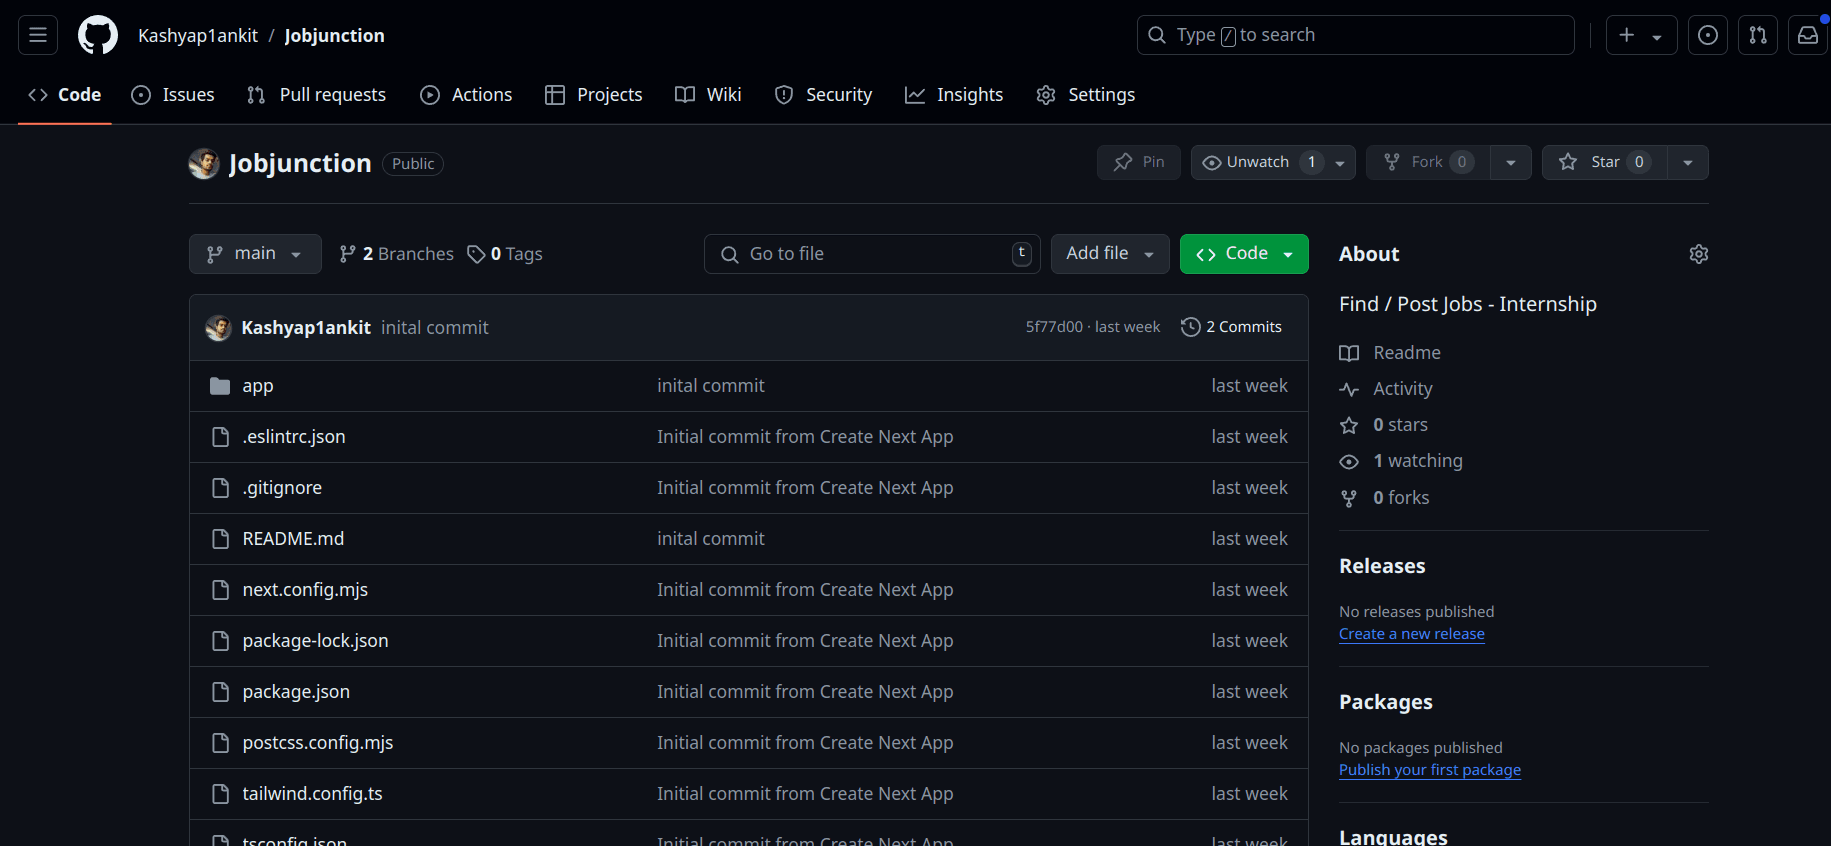The height and width of the screenshot is (846, 1831).
Task: Open postcss.config.mjs file
Action: point(318,743)
